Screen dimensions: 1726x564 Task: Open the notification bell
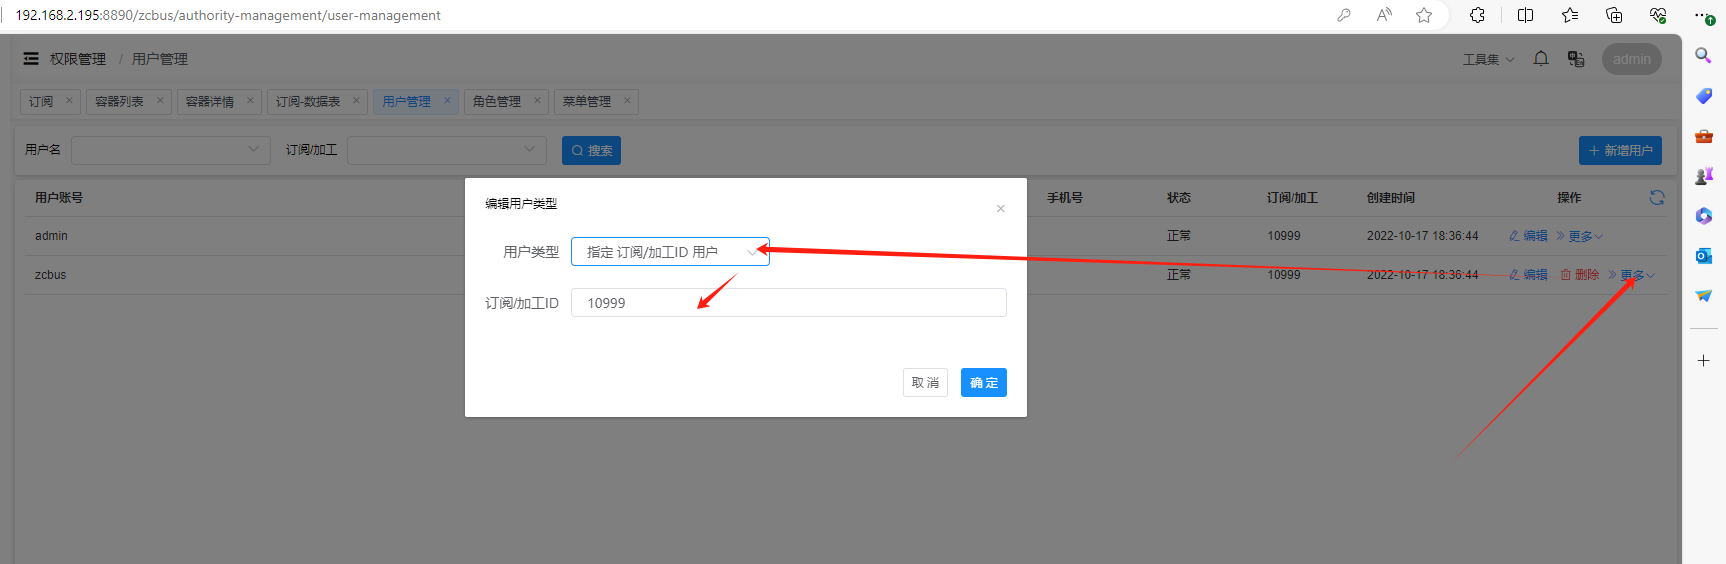click(1541, 59)
